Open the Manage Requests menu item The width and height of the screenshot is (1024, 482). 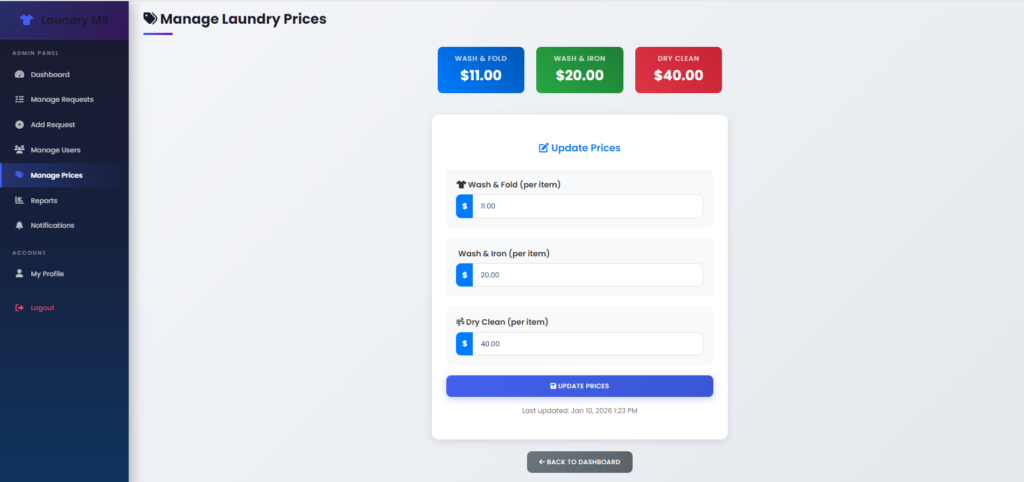(x=62, y=100)
